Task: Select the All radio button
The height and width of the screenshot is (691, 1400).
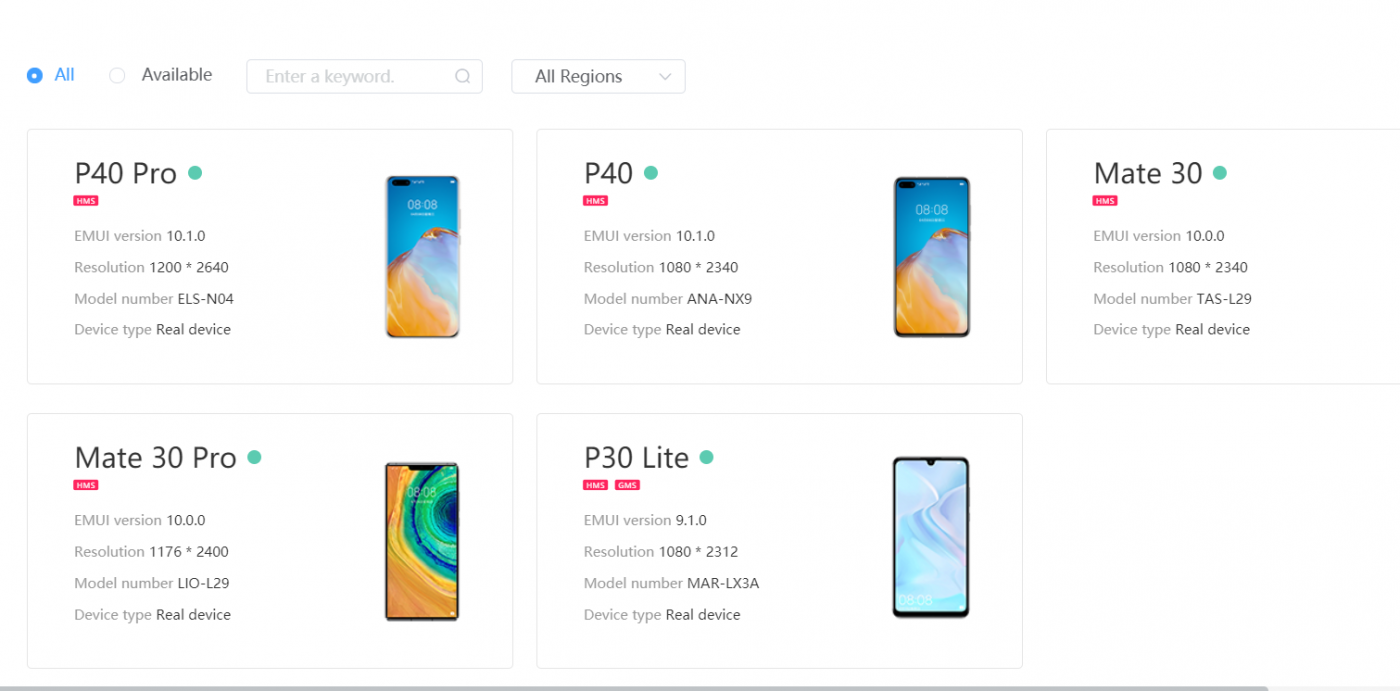Action: point(34,75)
